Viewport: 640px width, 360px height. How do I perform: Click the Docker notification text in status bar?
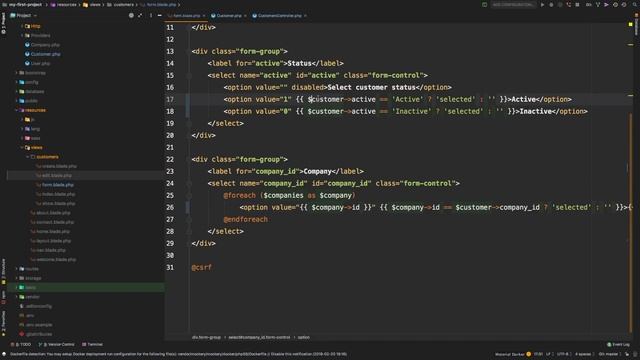tap(178, 354)
